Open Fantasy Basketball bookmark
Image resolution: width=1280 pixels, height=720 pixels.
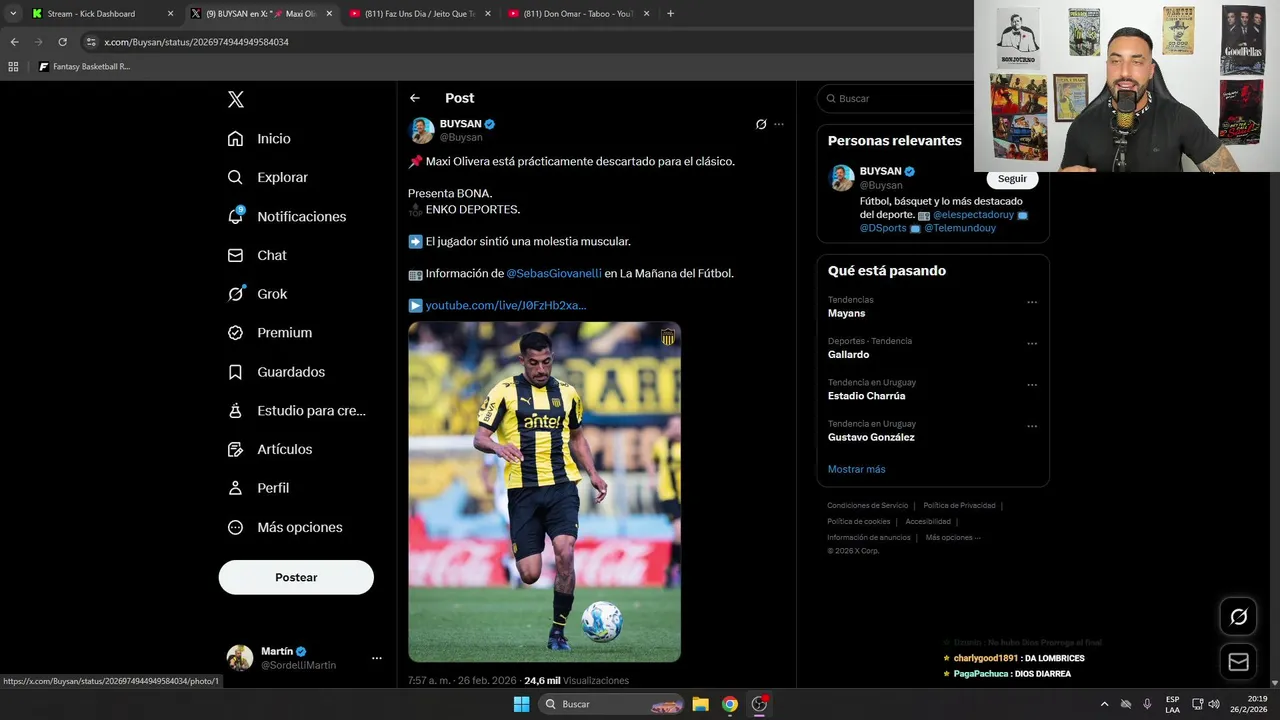84,67
